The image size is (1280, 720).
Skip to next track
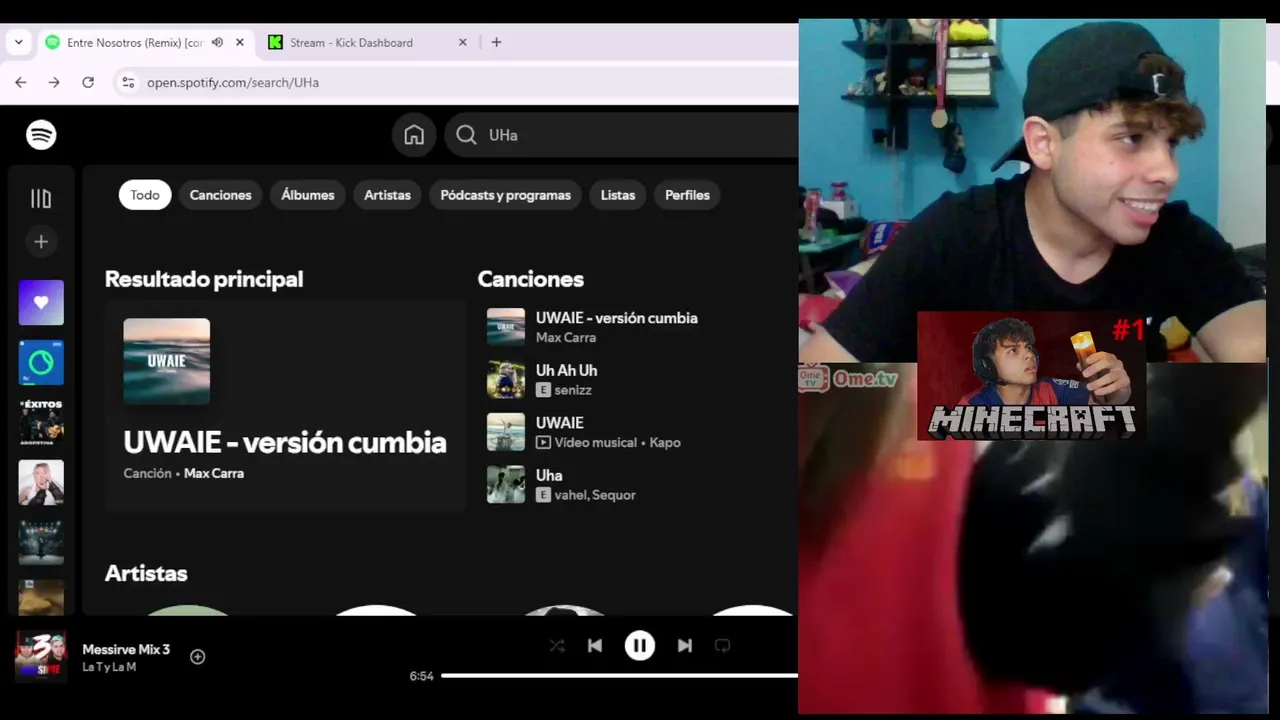tap(685, 646)
